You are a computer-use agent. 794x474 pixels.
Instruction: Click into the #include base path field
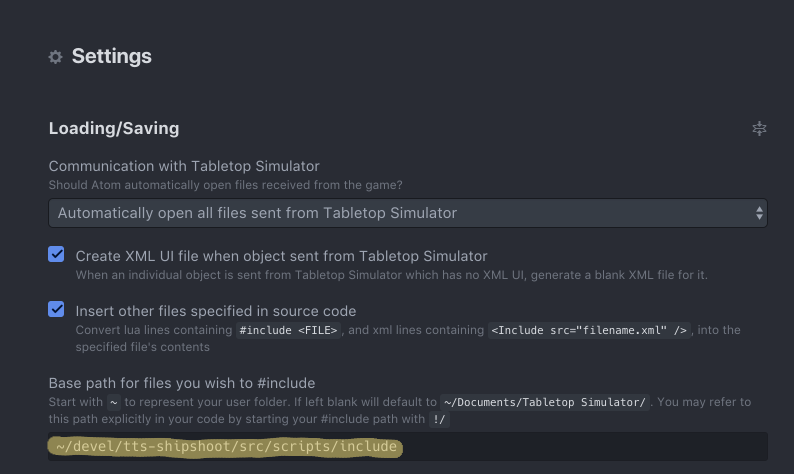pos(408,447)
